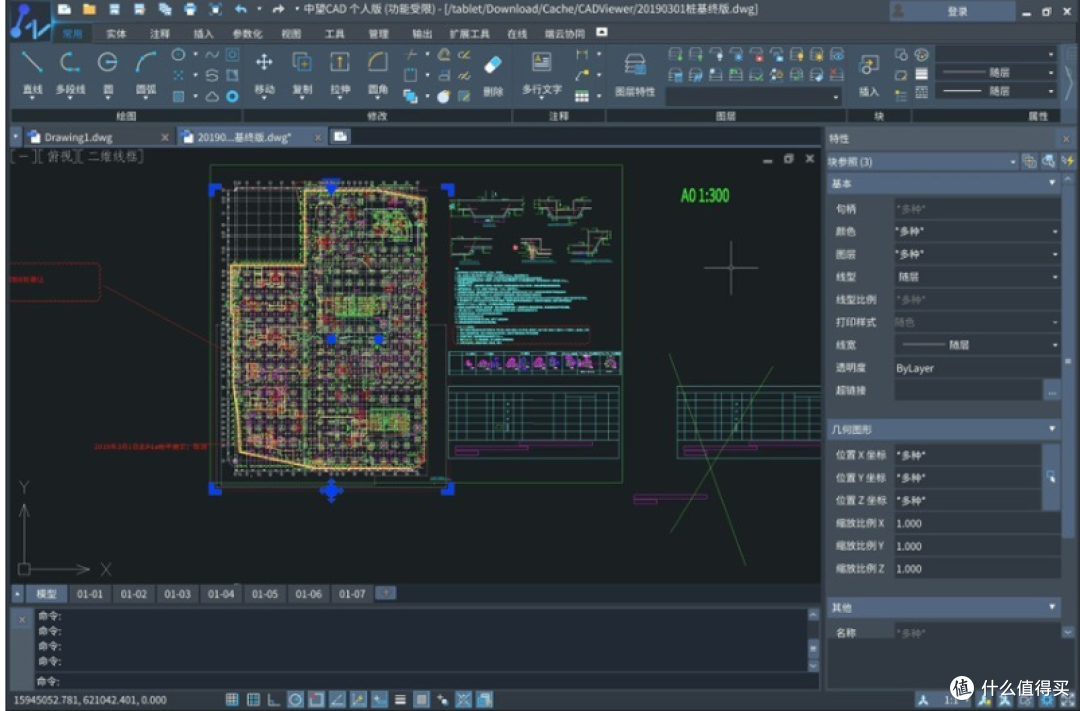Click the Redo arrow in quick access toolbar
This screenshot has height=711, width=1080.
(278, 10)
